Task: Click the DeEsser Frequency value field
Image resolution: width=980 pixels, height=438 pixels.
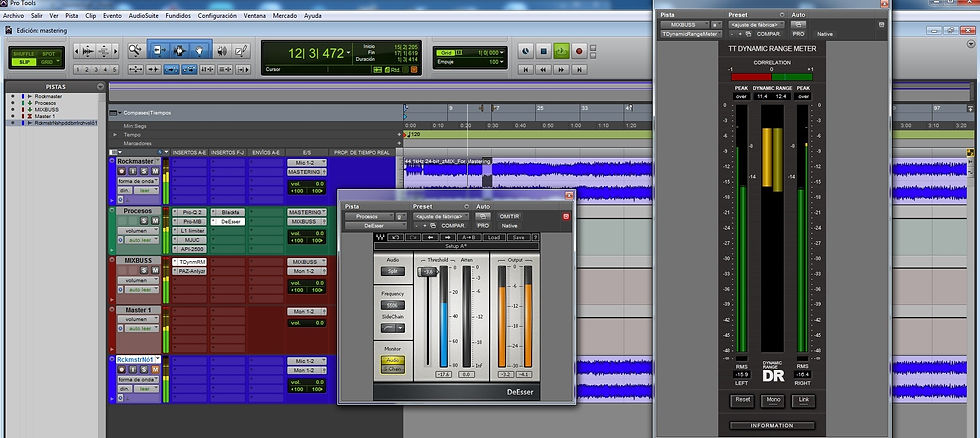Action: pos(392,306)
